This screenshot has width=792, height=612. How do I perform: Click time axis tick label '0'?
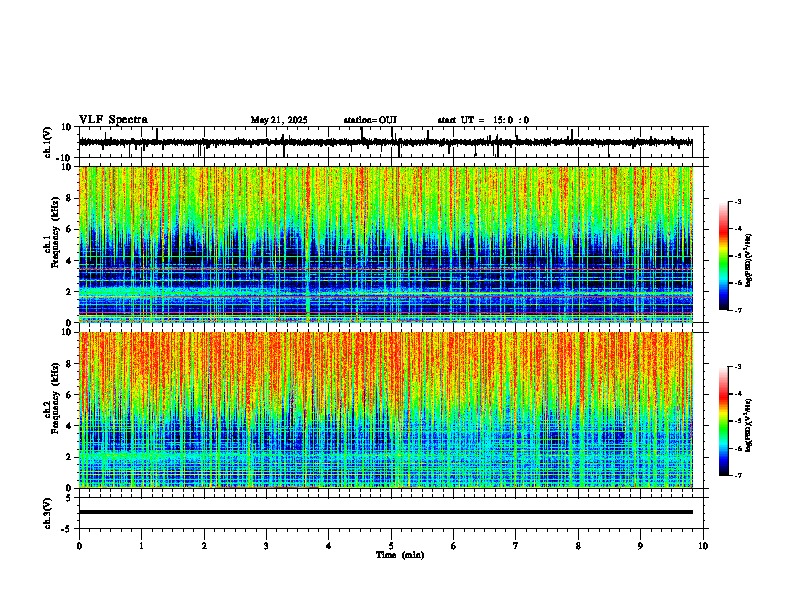(79, 546)
